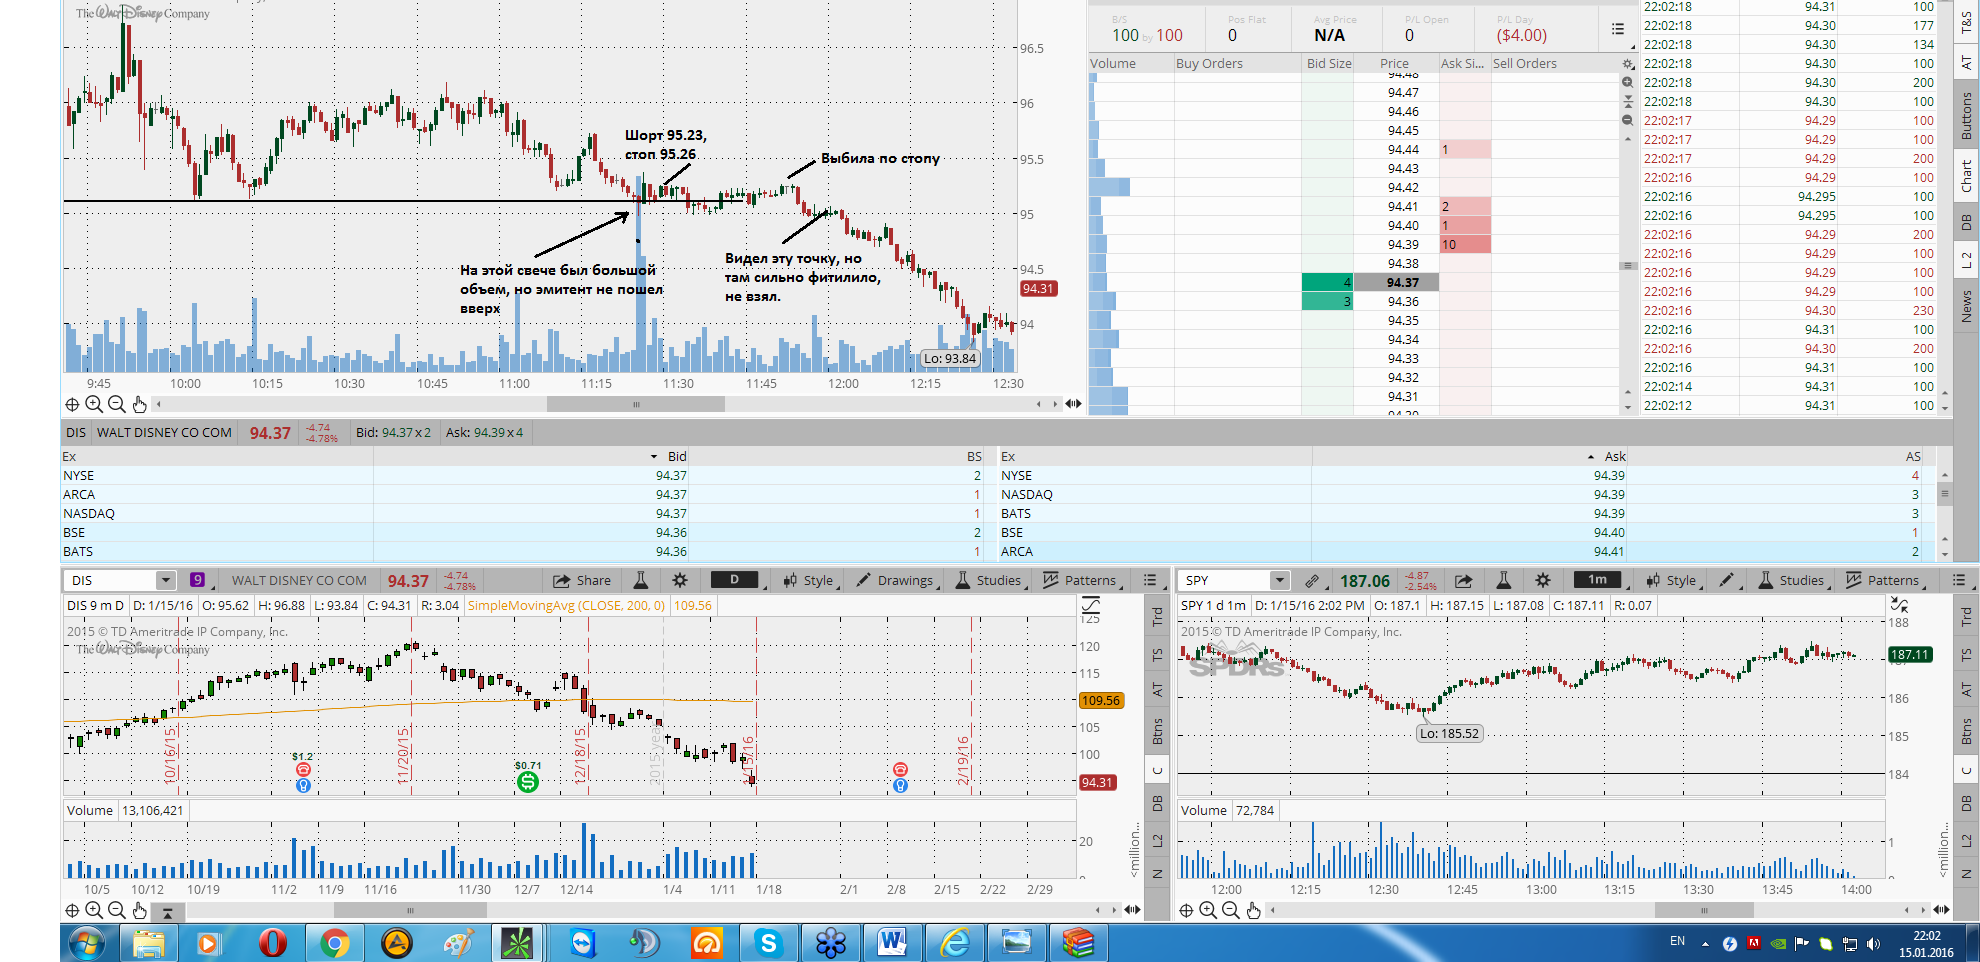The height and width of the screenshot is (962, 1980).
Task: Open Skype from taskbar
Action: click(x=768, y=943)
